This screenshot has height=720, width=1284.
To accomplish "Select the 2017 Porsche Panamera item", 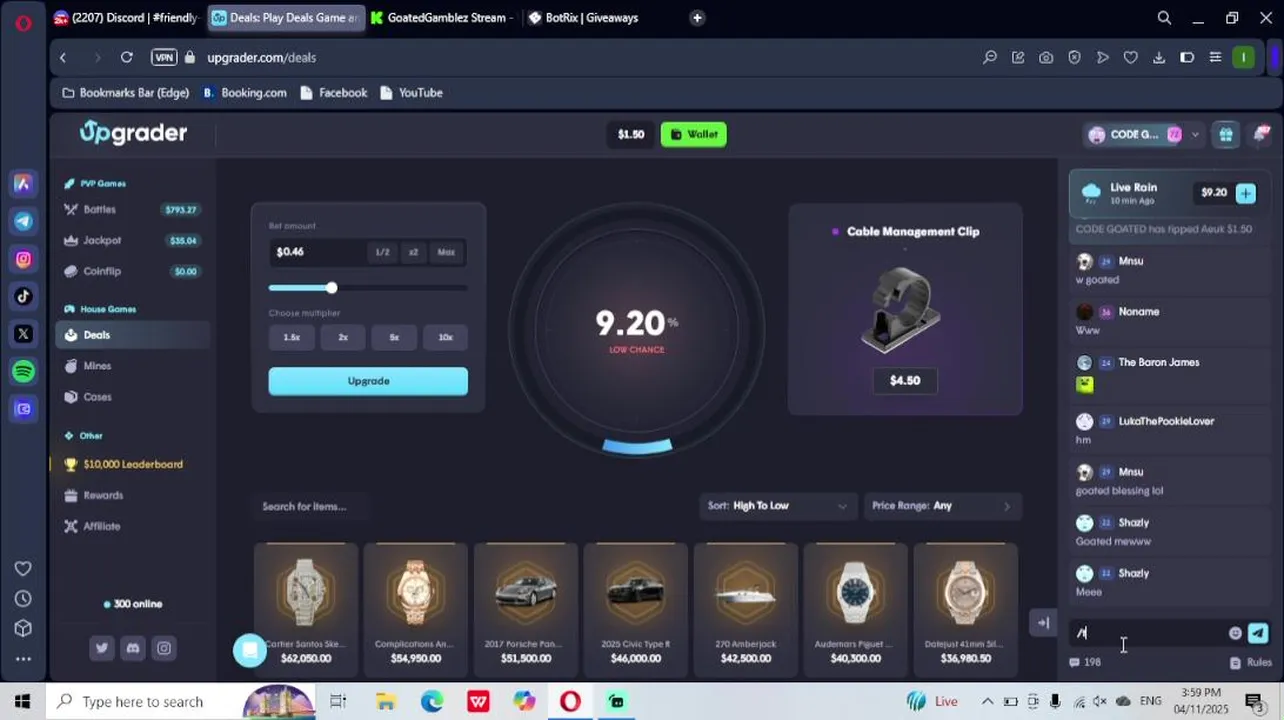I will click(526, 609).
